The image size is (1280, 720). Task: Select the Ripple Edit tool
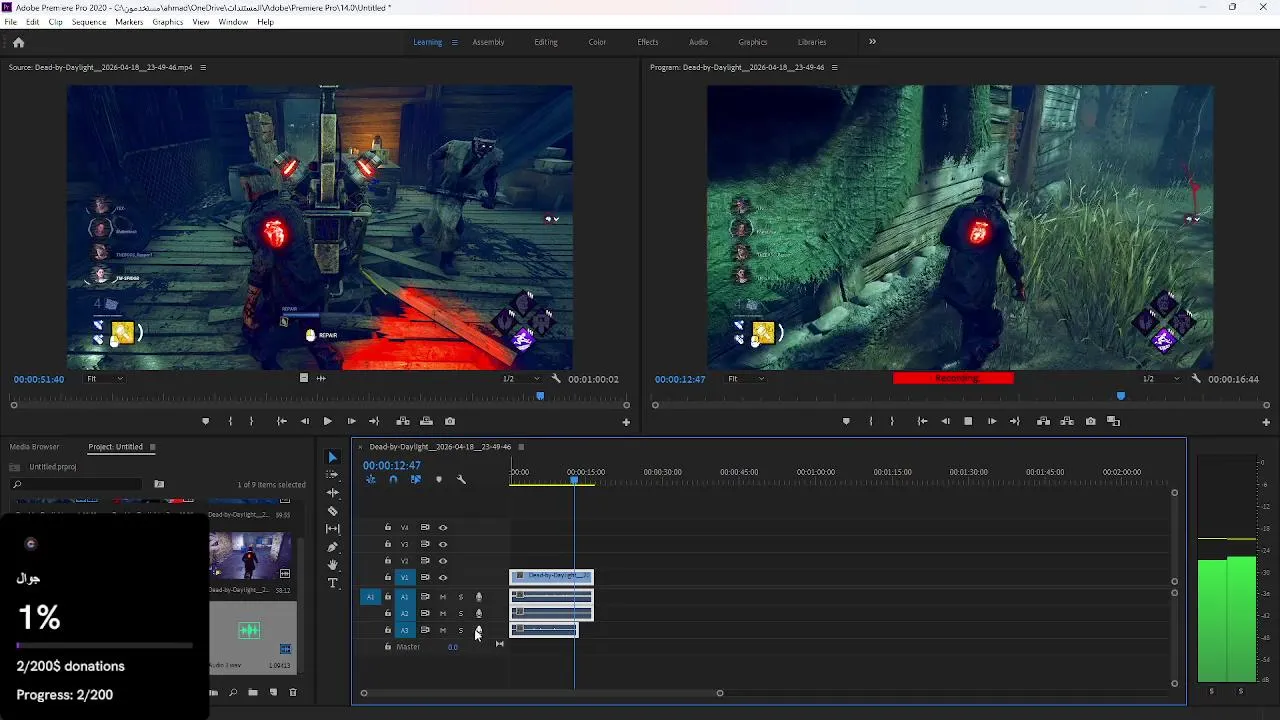point(333,493)
